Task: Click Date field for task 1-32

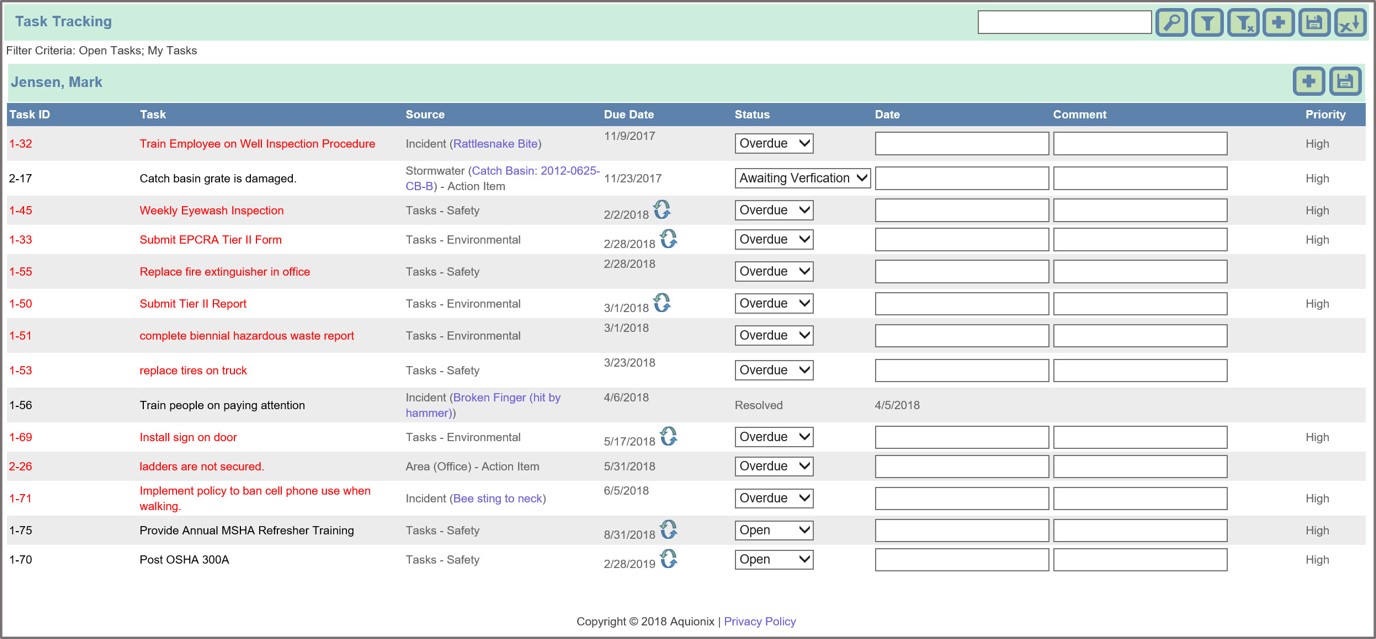Action: (x=962, y=143)
